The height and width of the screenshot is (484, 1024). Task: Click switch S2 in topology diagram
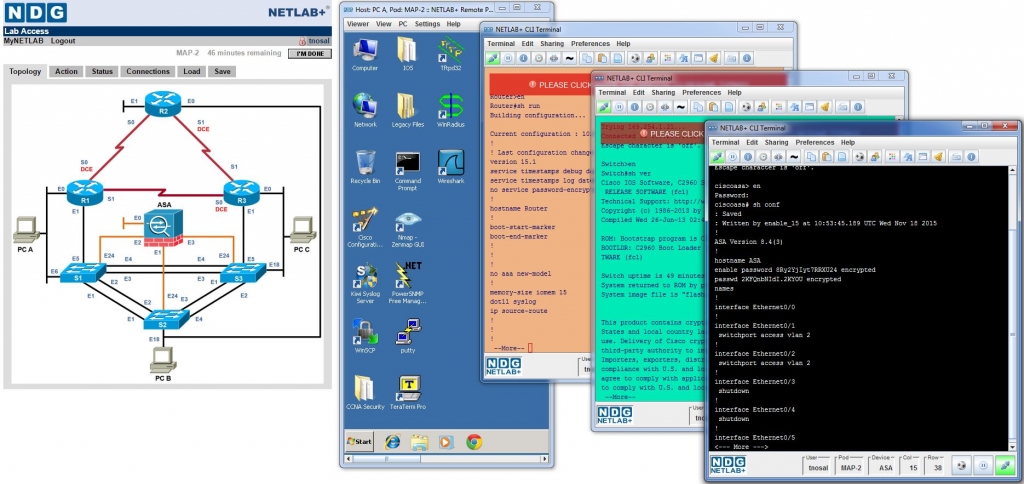(166, 319)
